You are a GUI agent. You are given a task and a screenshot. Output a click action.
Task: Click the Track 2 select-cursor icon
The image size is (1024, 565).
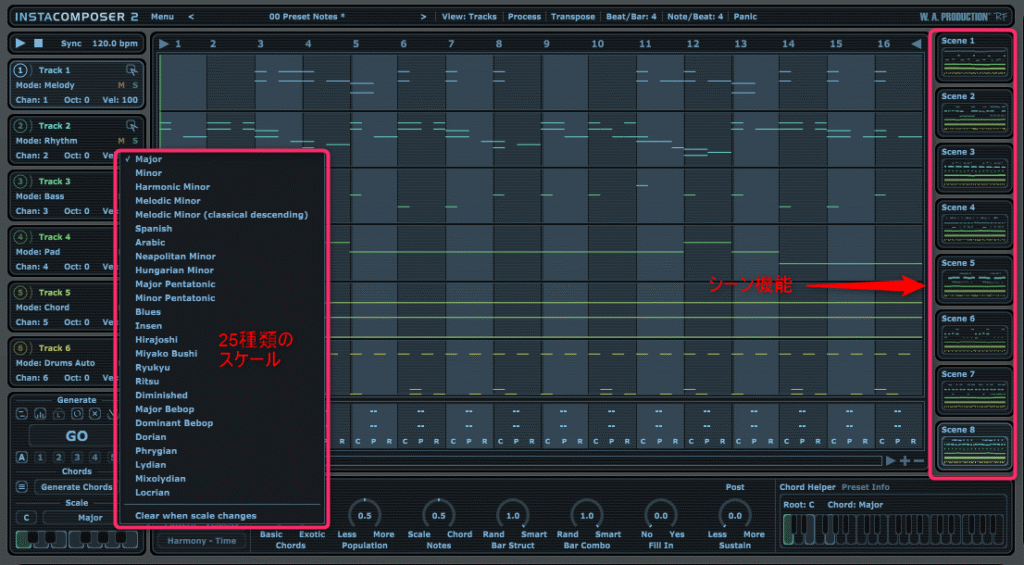click(x=132, y=125)
